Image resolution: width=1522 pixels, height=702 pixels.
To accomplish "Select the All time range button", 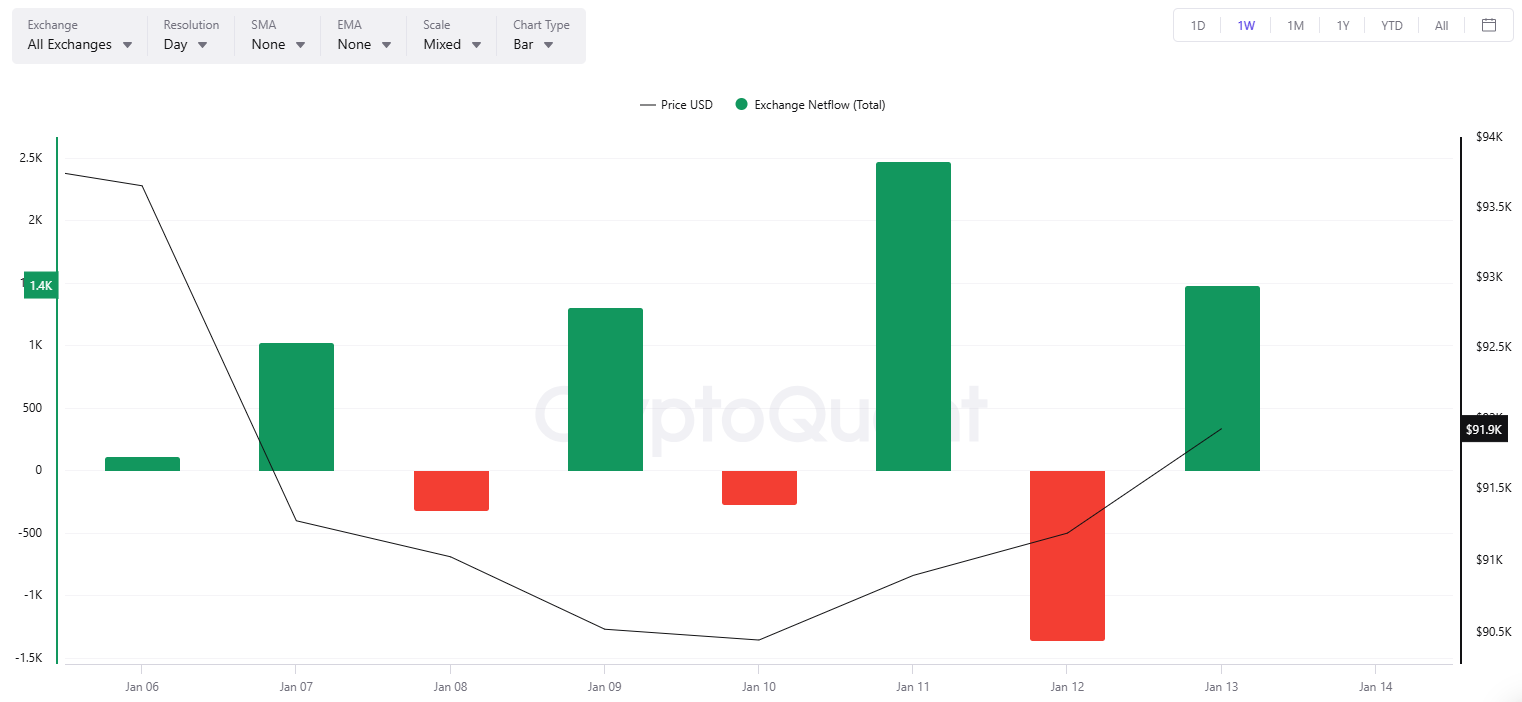I will pos(1440,25).
